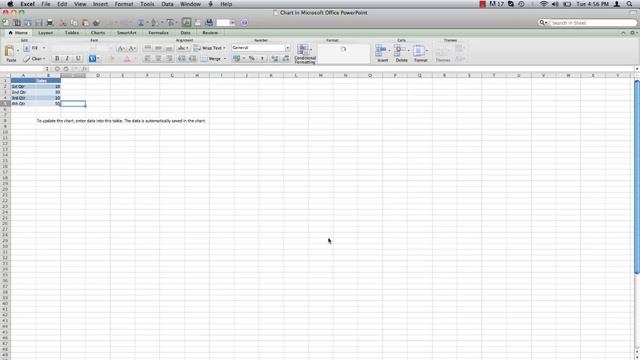Click the Print icon in toolbar
The width and height of the screenshot is (640, 360).
[50, 22]
